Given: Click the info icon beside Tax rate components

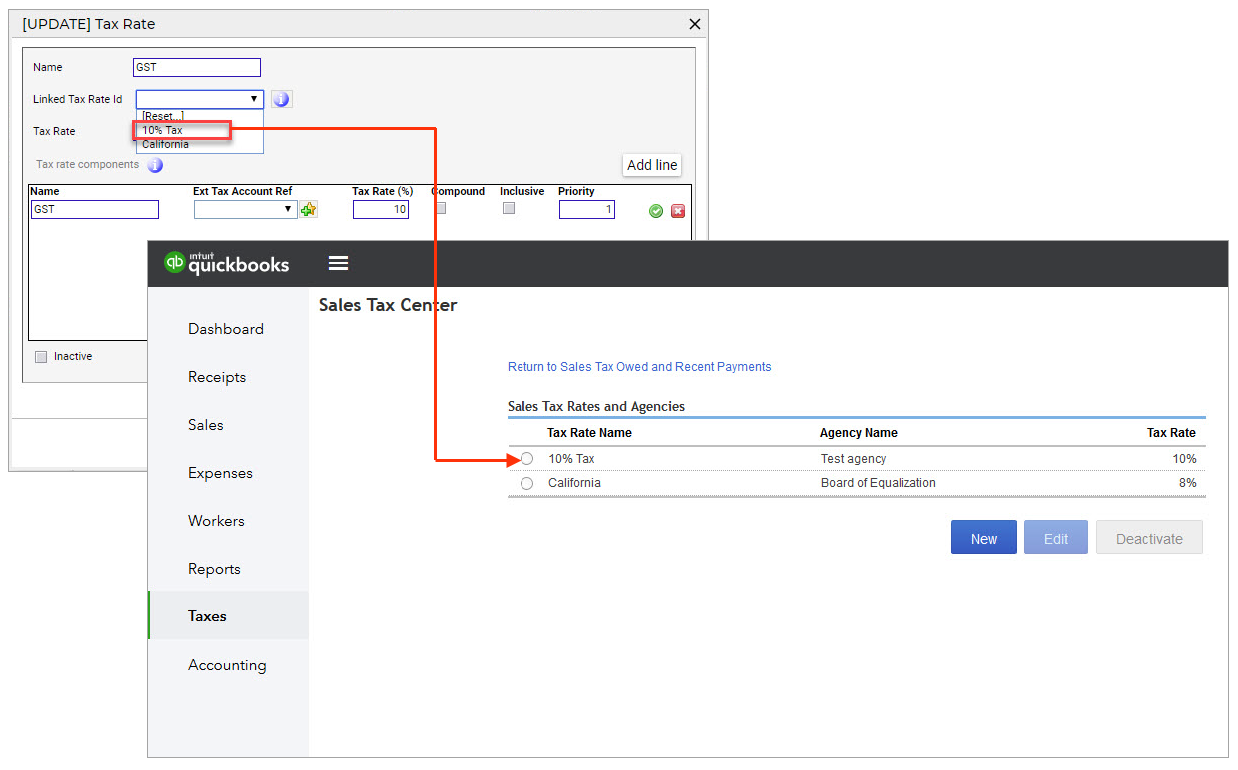Looking at the screenshot, I should (x=155, y=165).
